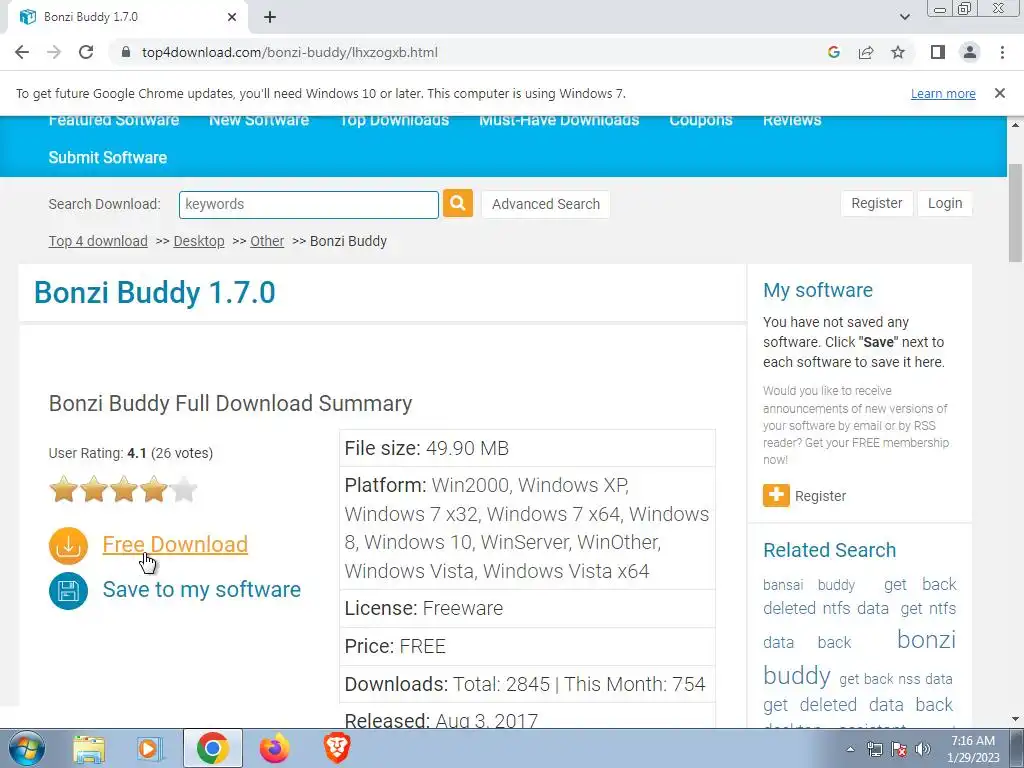Image resolution: width=1024 pixels, height=768 pixels.
Task: Open the Reviews menu item
Action: pos(792,121)
